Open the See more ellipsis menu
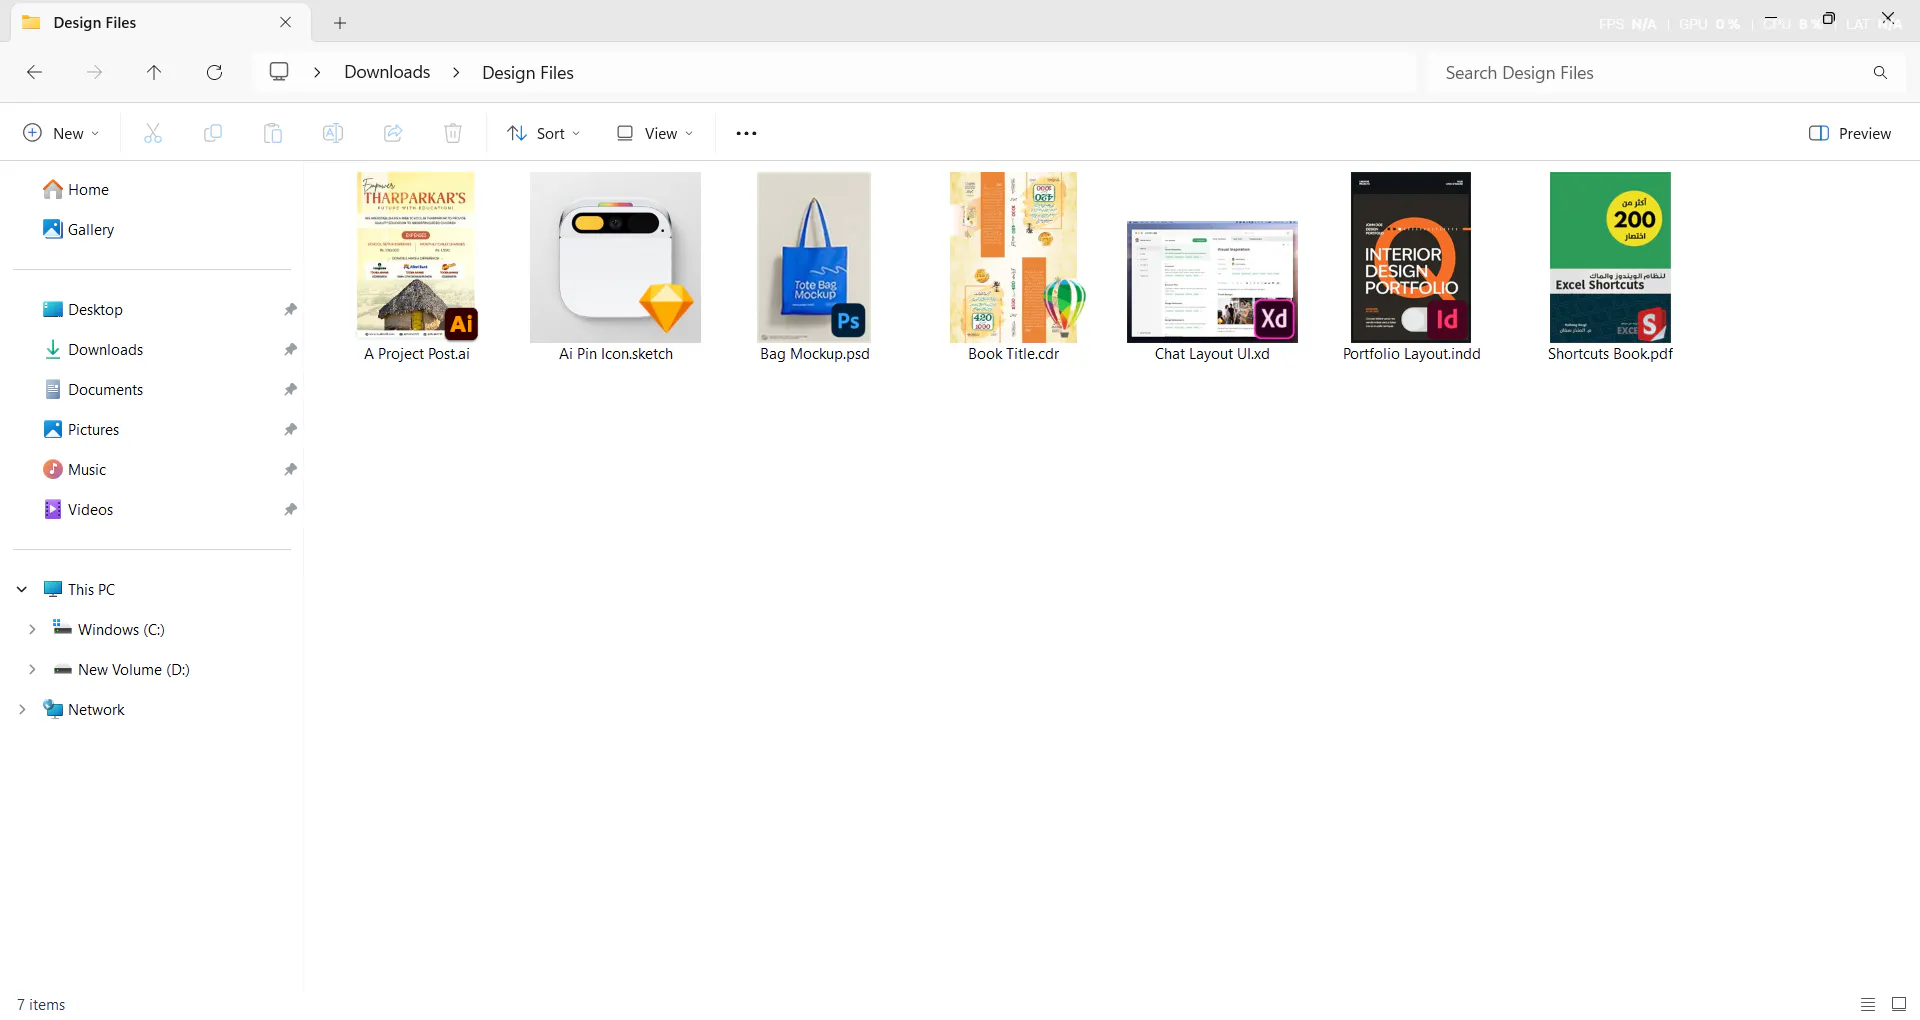Image resolution: width=1920 pixels, height=1020 pixels. pos(746,133)
